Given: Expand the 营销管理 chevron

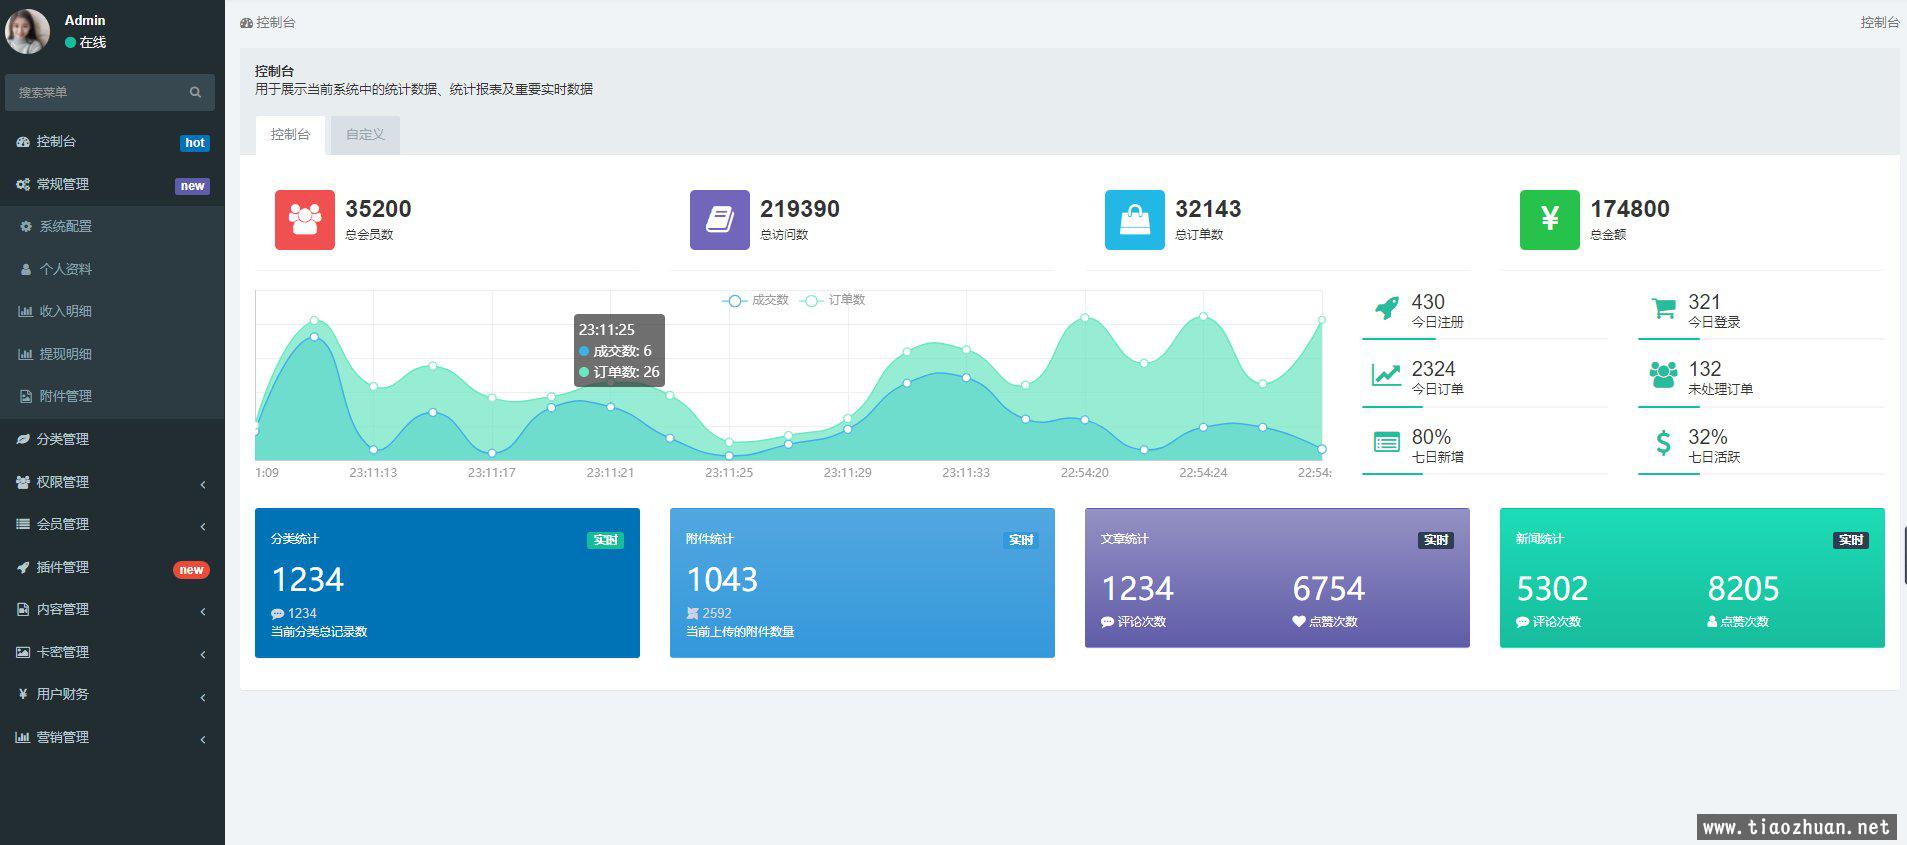Looking at the screenshot, I should point(203,740).
